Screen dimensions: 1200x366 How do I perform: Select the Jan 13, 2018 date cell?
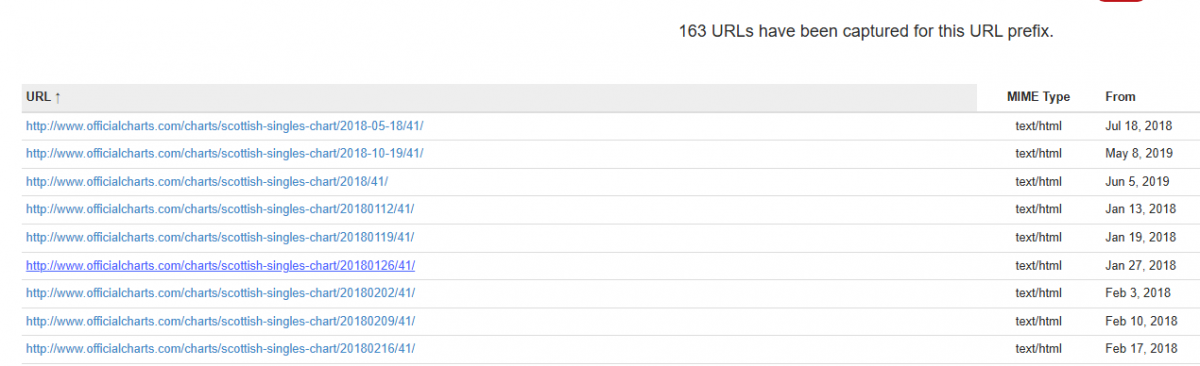[1140, 209]
